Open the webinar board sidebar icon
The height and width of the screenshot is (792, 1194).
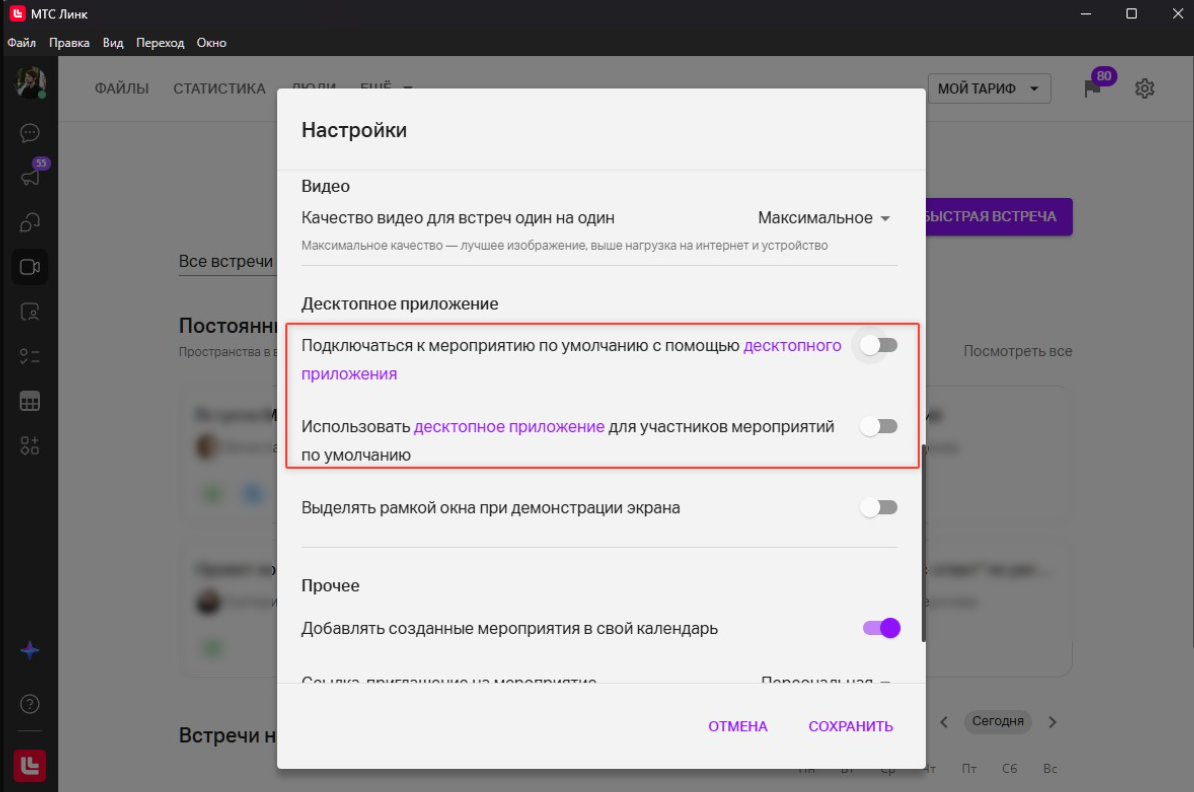(30, 312)
